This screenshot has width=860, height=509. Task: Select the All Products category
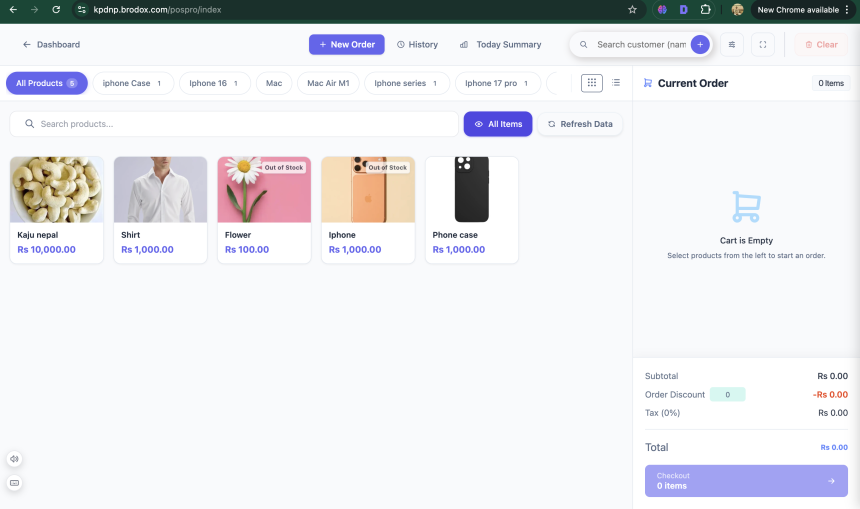[x=47, y=83]
